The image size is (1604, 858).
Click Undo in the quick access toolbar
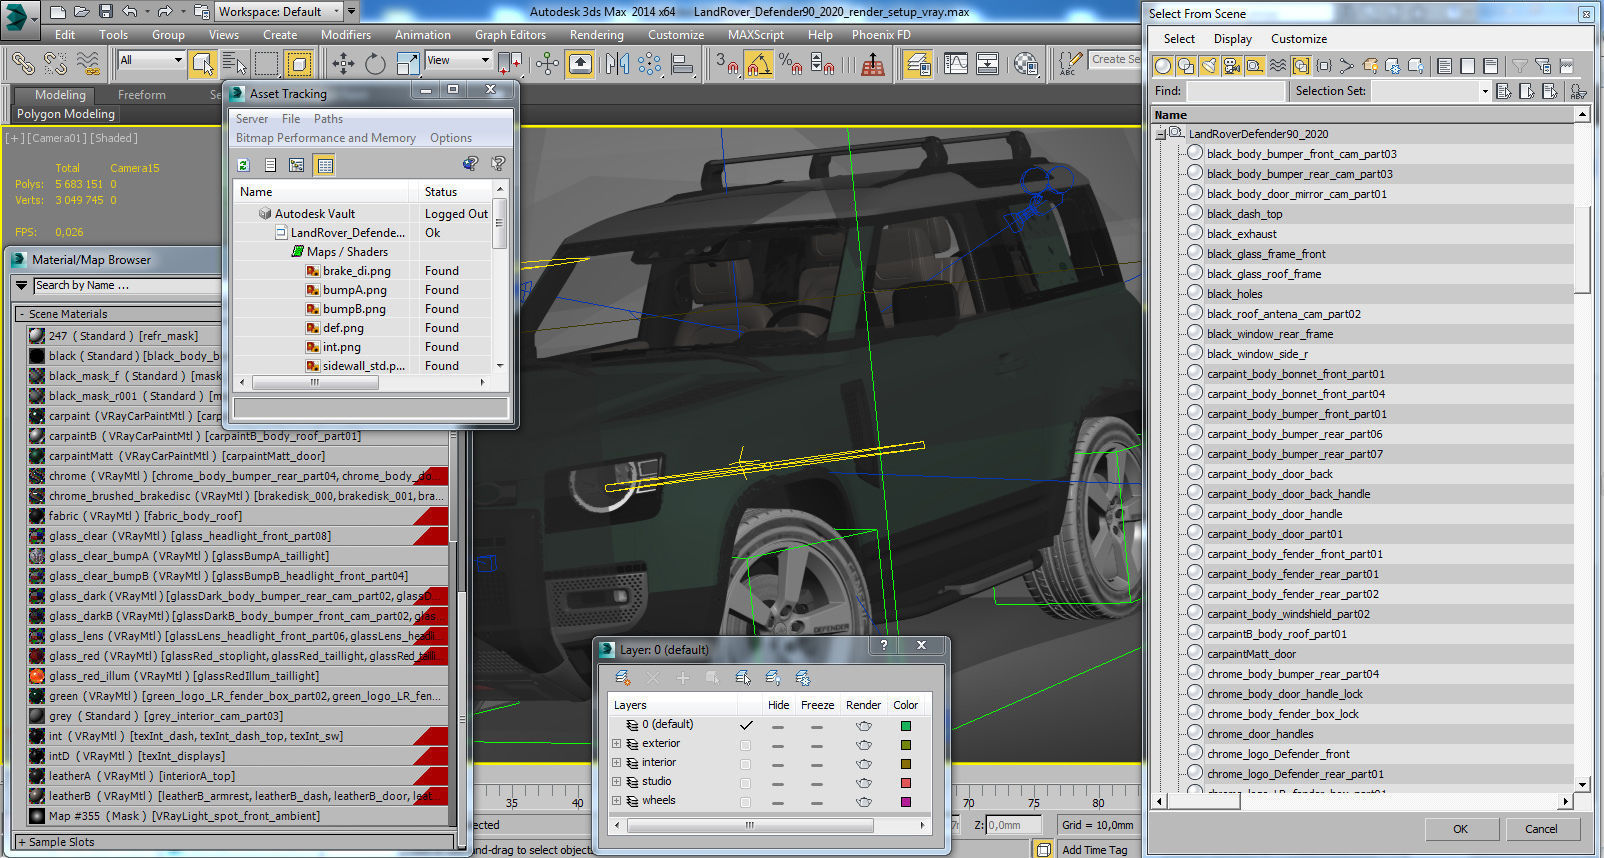tap(130, 12)
